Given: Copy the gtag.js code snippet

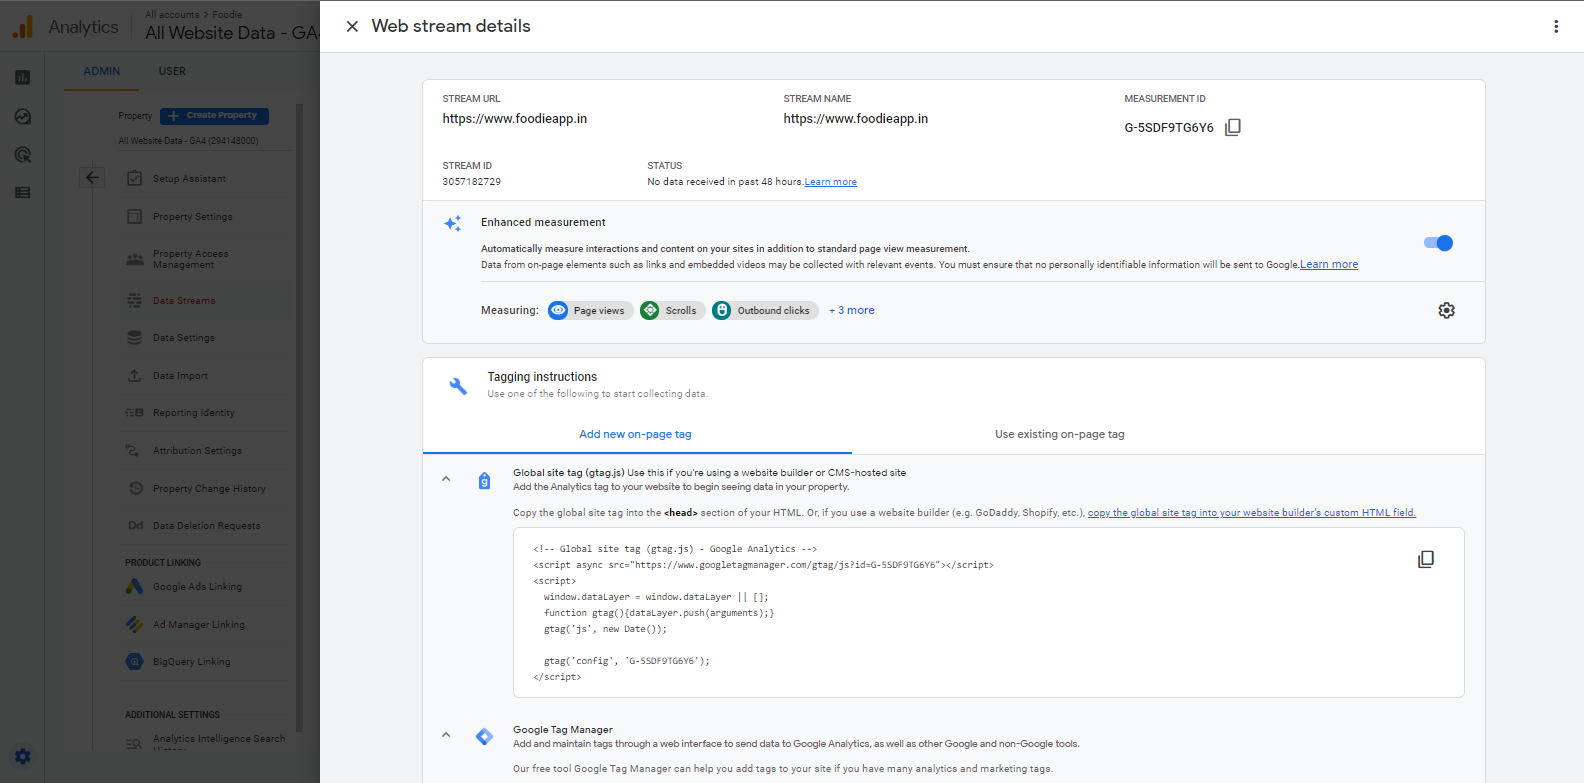Looking at the screenshot, I should click(1426, 559).
